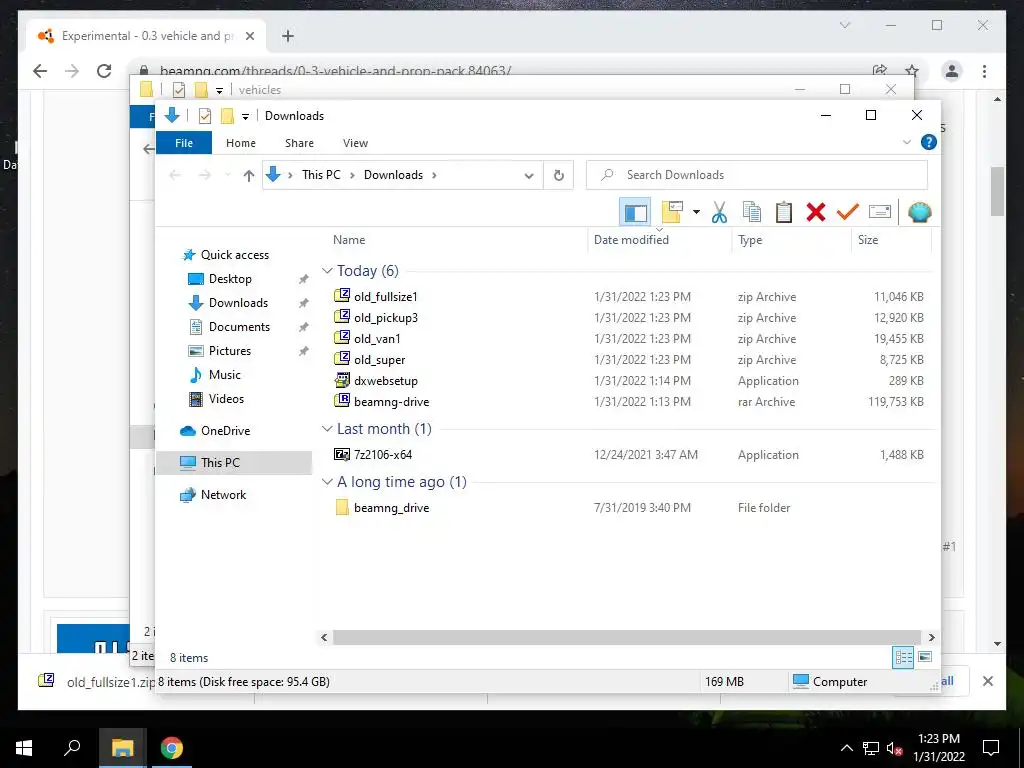
Task: Select the beamng_drive folder
Action: coord(391,507)
